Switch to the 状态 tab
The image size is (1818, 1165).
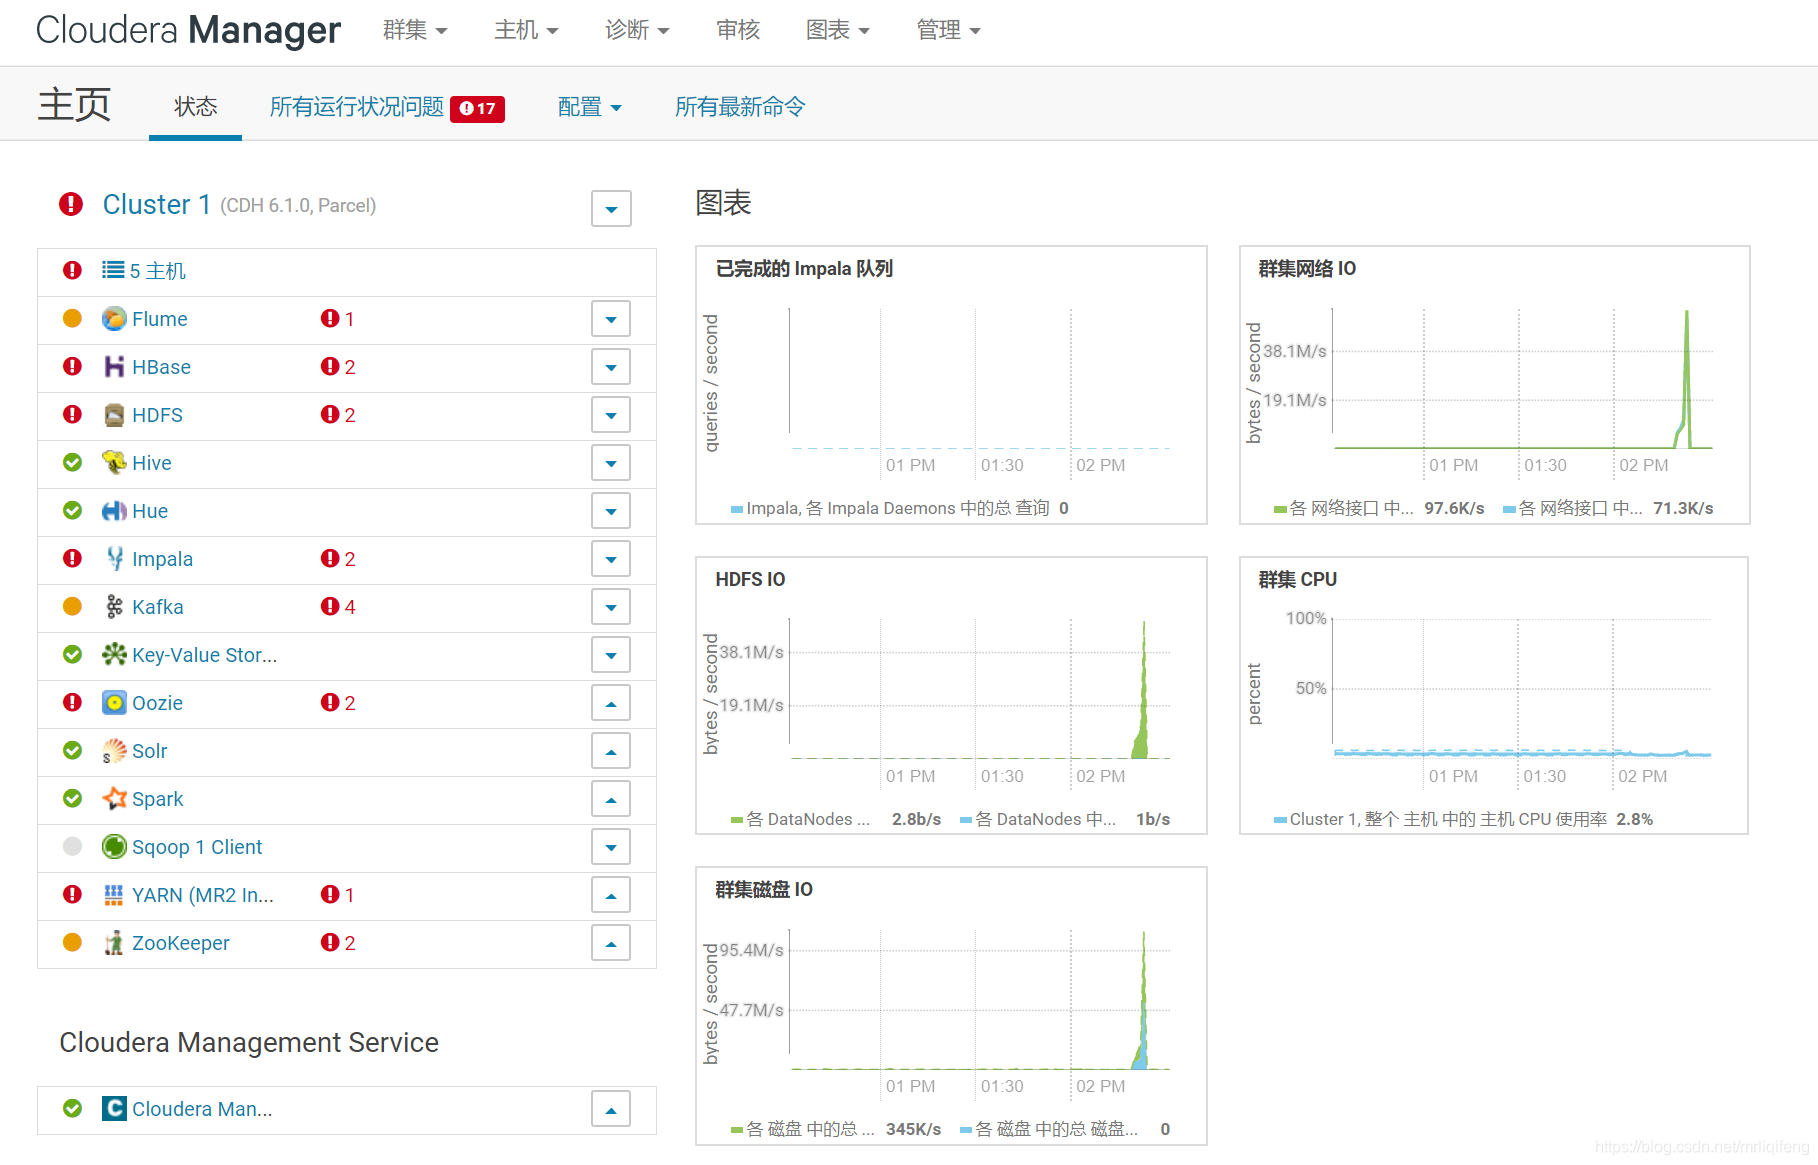(195, 107)
